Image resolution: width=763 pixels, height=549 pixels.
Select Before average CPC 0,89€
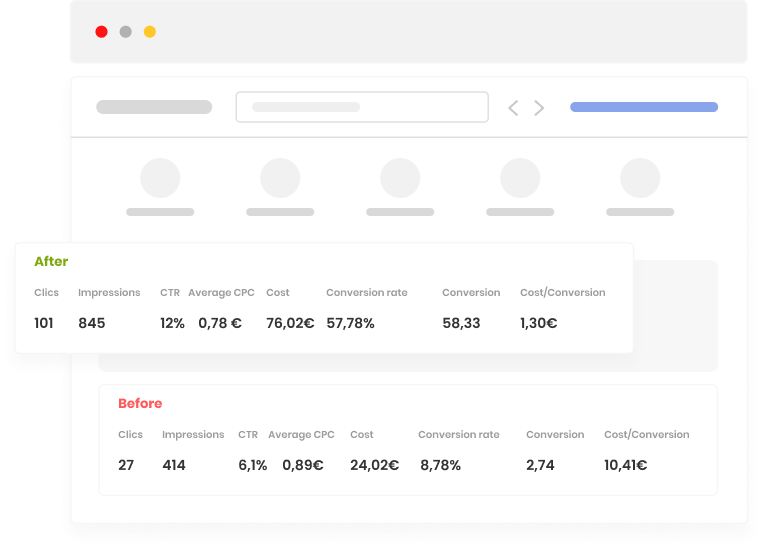303,465
